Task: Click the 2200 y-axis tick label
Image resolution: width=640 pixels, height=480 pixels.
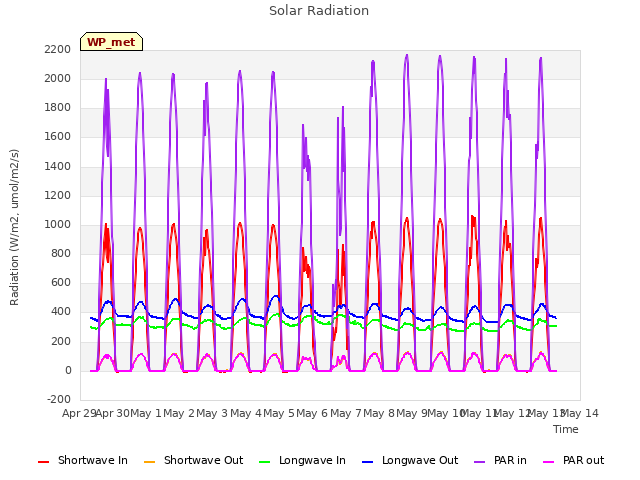Action: (58, 49)
